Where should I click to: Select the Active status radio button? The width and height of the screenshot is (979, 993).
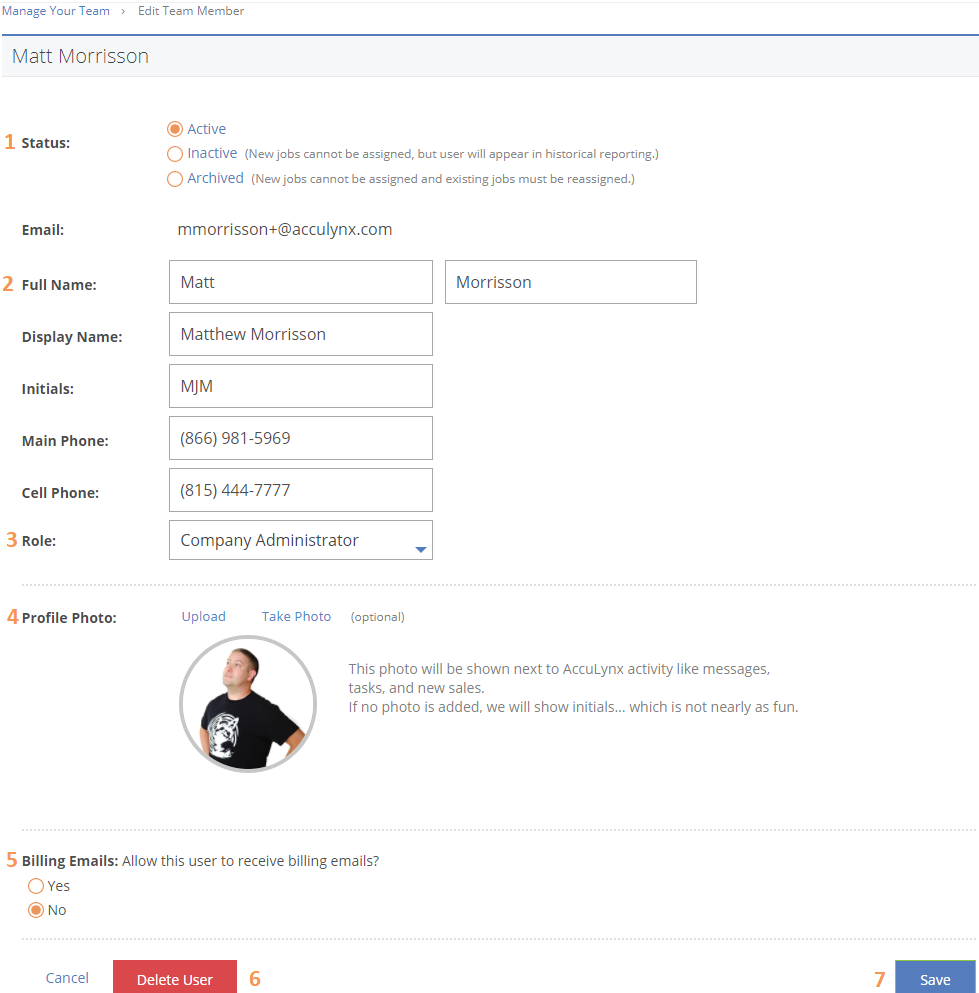175,129
